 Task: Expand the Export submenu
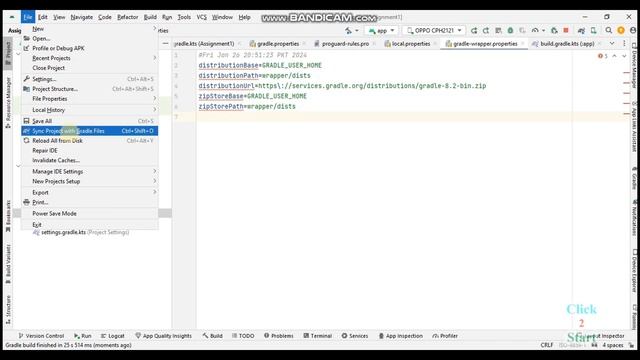(89, 192)
